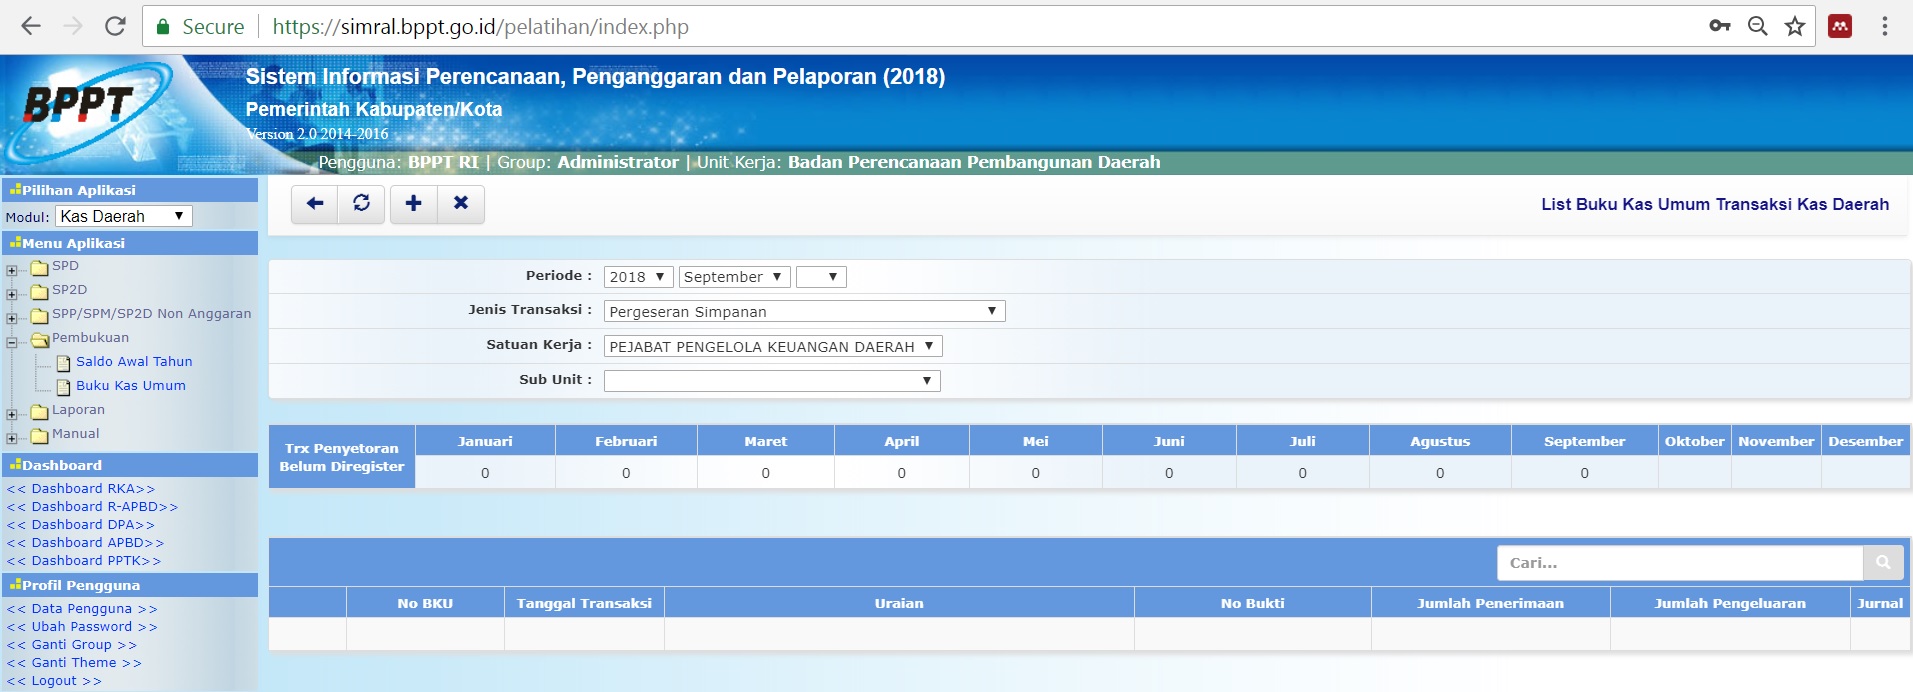Click the X cancel toolbar button
The height and width of the screenshot is (692, 1913).
click(461, 204)
